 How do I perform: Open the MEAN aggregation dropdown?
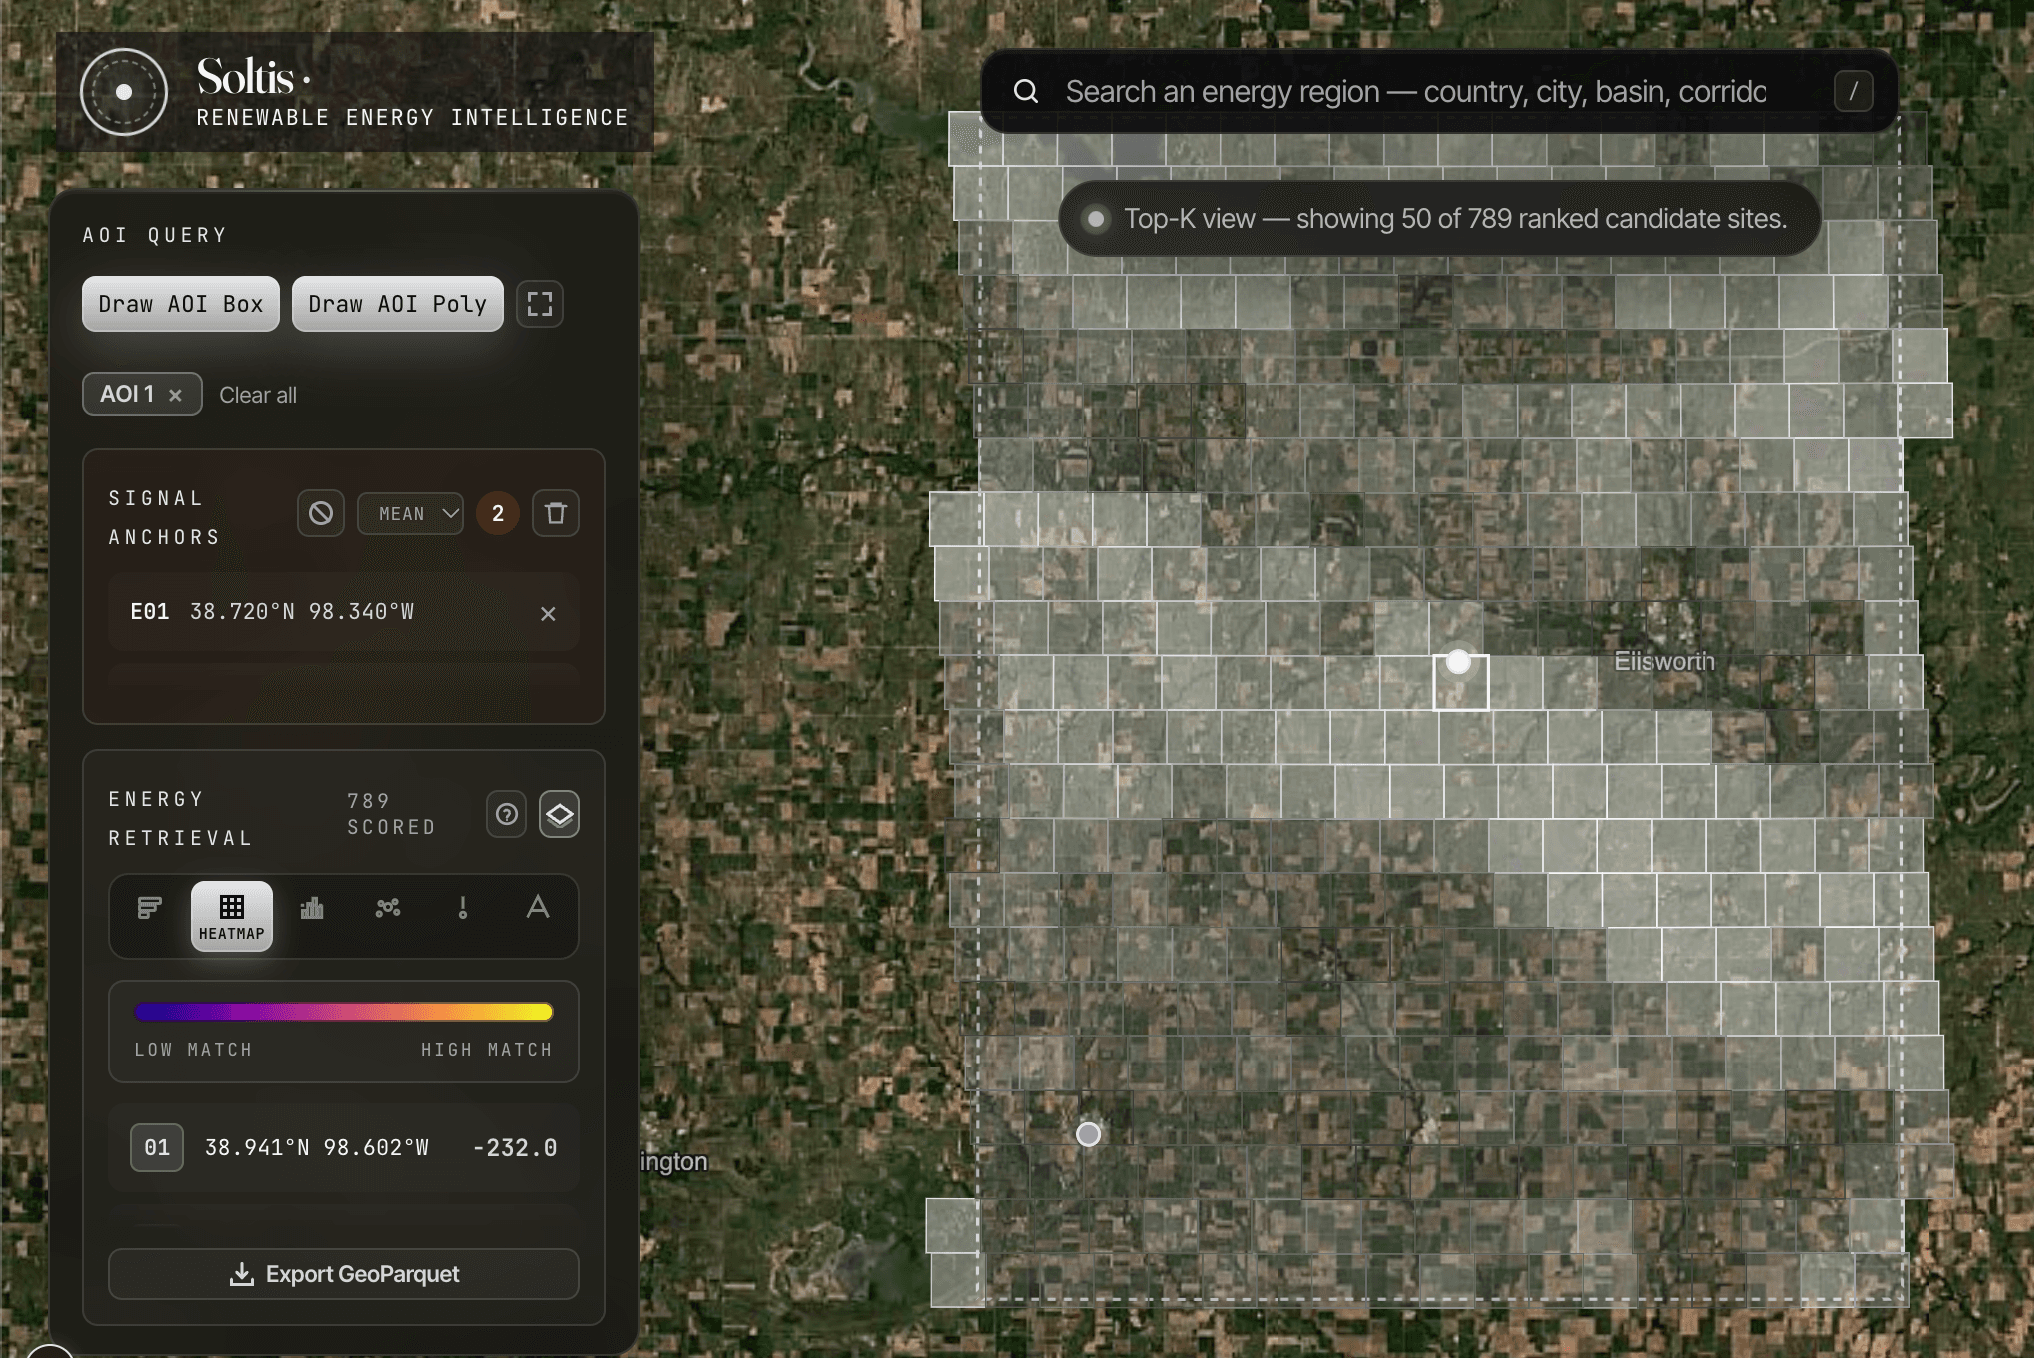point(411,513)
